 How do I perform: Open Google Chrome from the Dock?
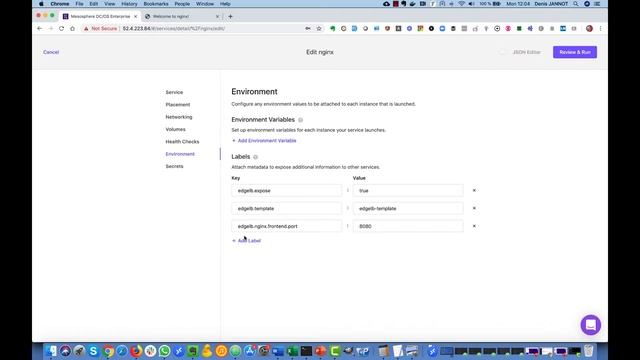click(108, 351)
